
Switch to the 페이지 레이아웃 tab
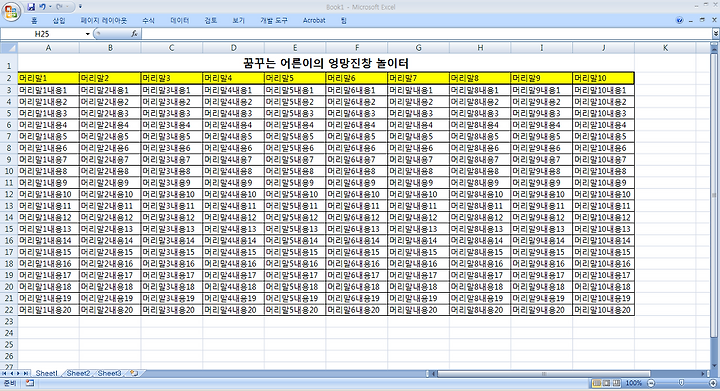(104, 21)
